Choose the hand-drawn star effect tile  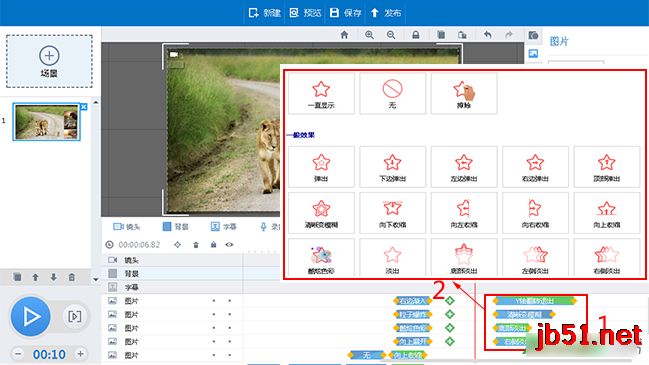(x=464, y=94)
